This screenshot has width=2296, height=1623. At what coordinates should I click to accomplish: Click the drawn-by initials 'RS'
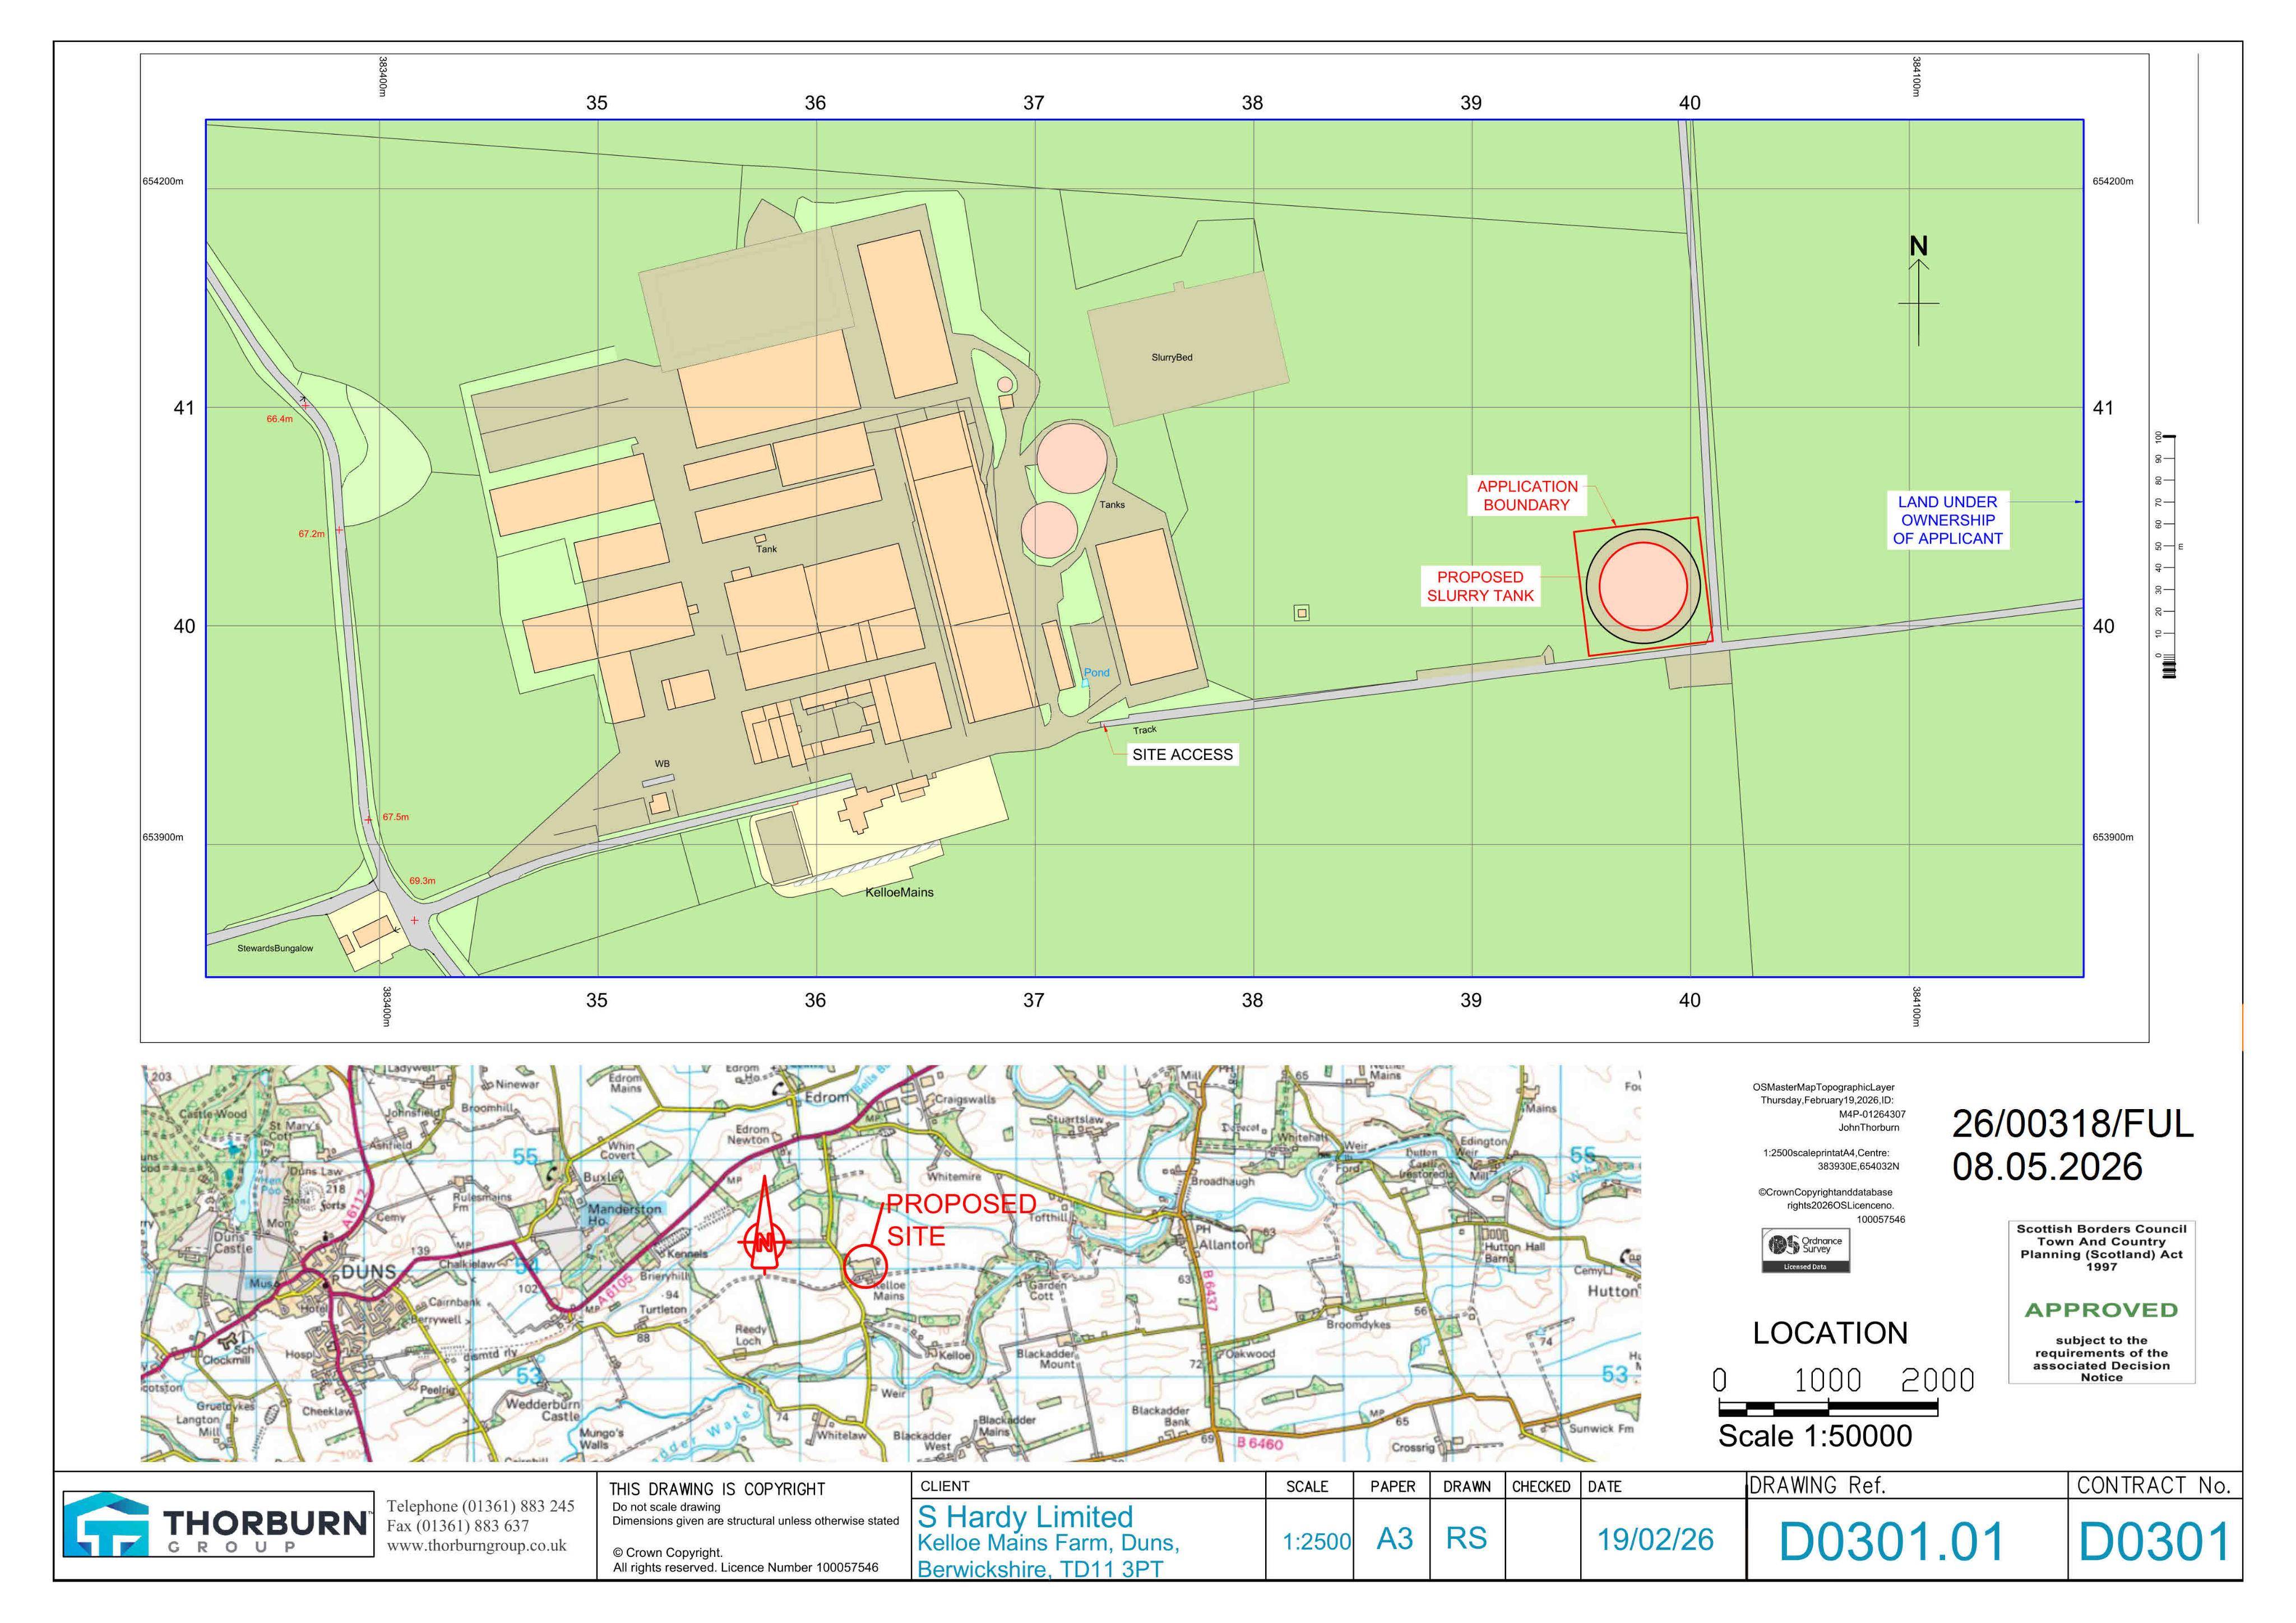1466,1539
